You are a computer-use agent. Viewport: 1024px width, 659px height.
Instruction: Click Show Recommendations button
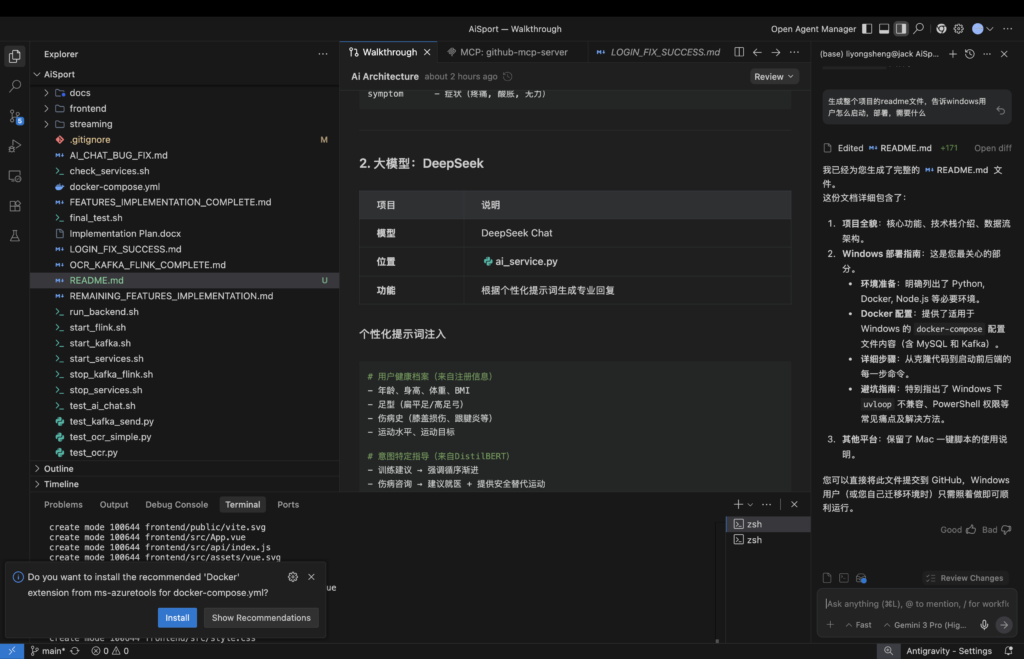[261, 618]
